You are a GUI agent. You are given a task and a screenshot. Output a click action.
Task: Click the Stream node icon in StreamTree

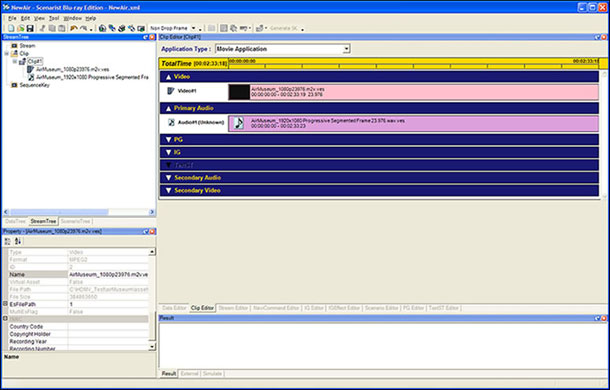pos(14,46)
